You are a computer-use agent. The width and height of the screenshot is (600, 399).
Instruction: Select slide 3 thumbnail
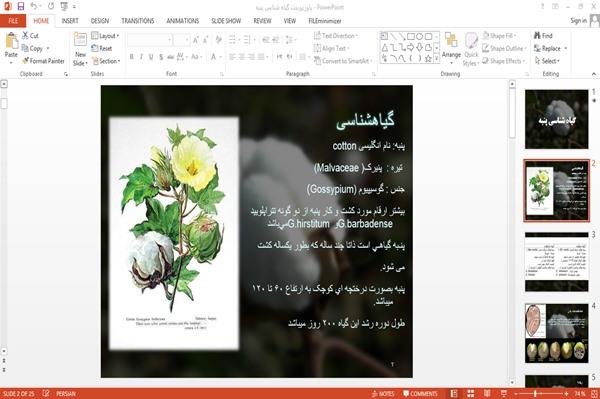tap(556, 262)
